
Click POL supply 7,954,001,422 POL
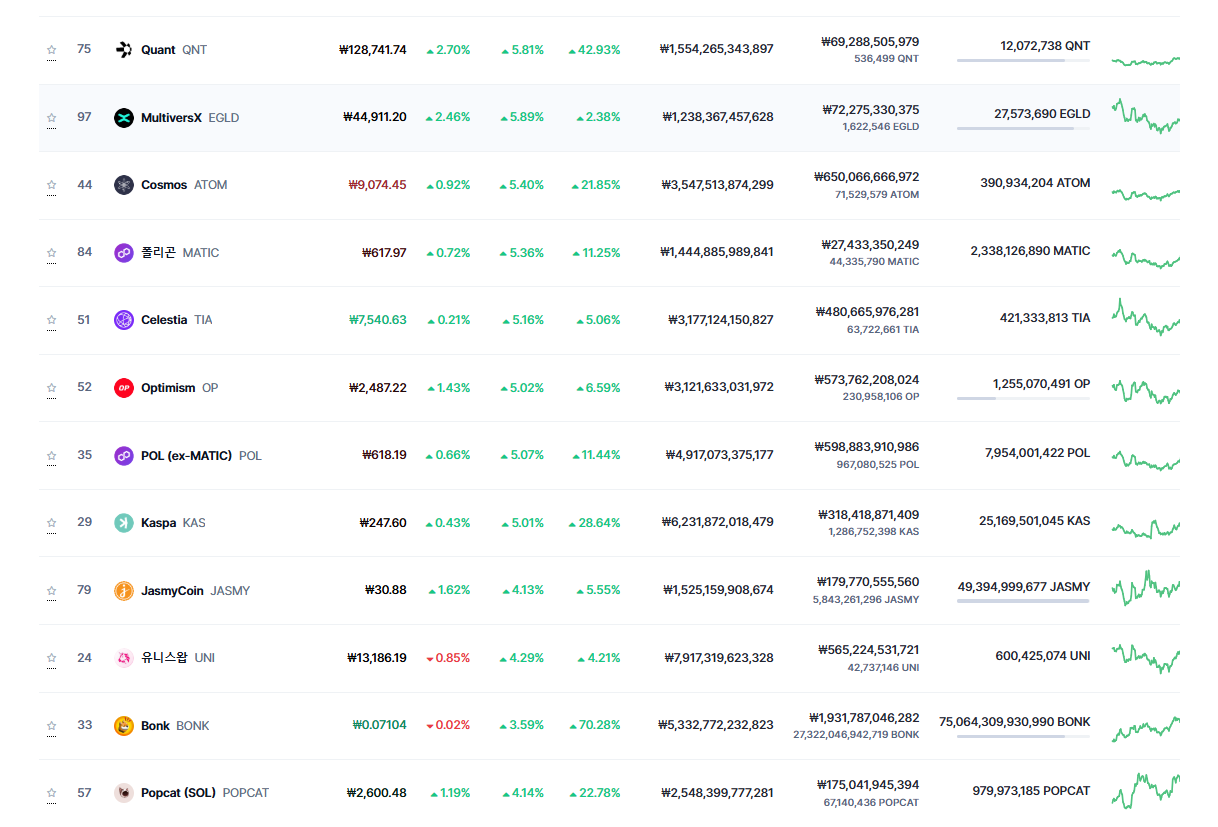click(x=1037, y=454)
